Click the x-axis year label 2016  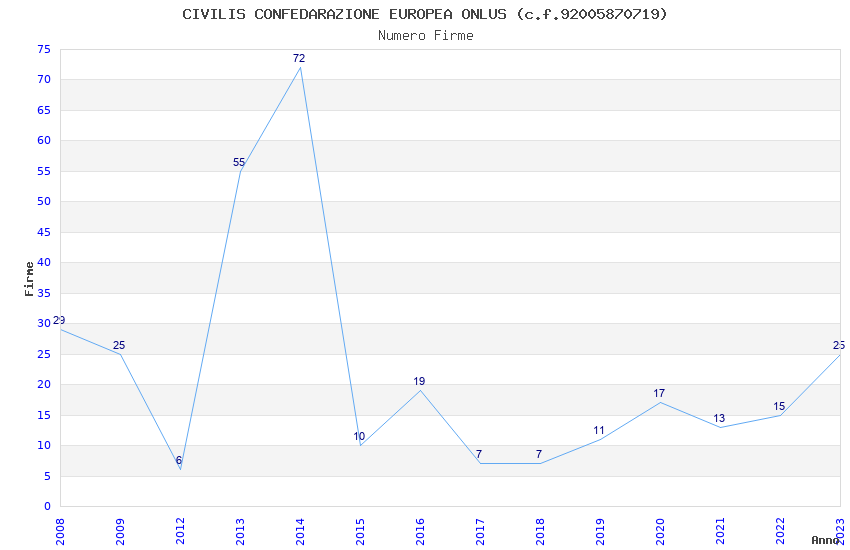click(x=420, y=531)
